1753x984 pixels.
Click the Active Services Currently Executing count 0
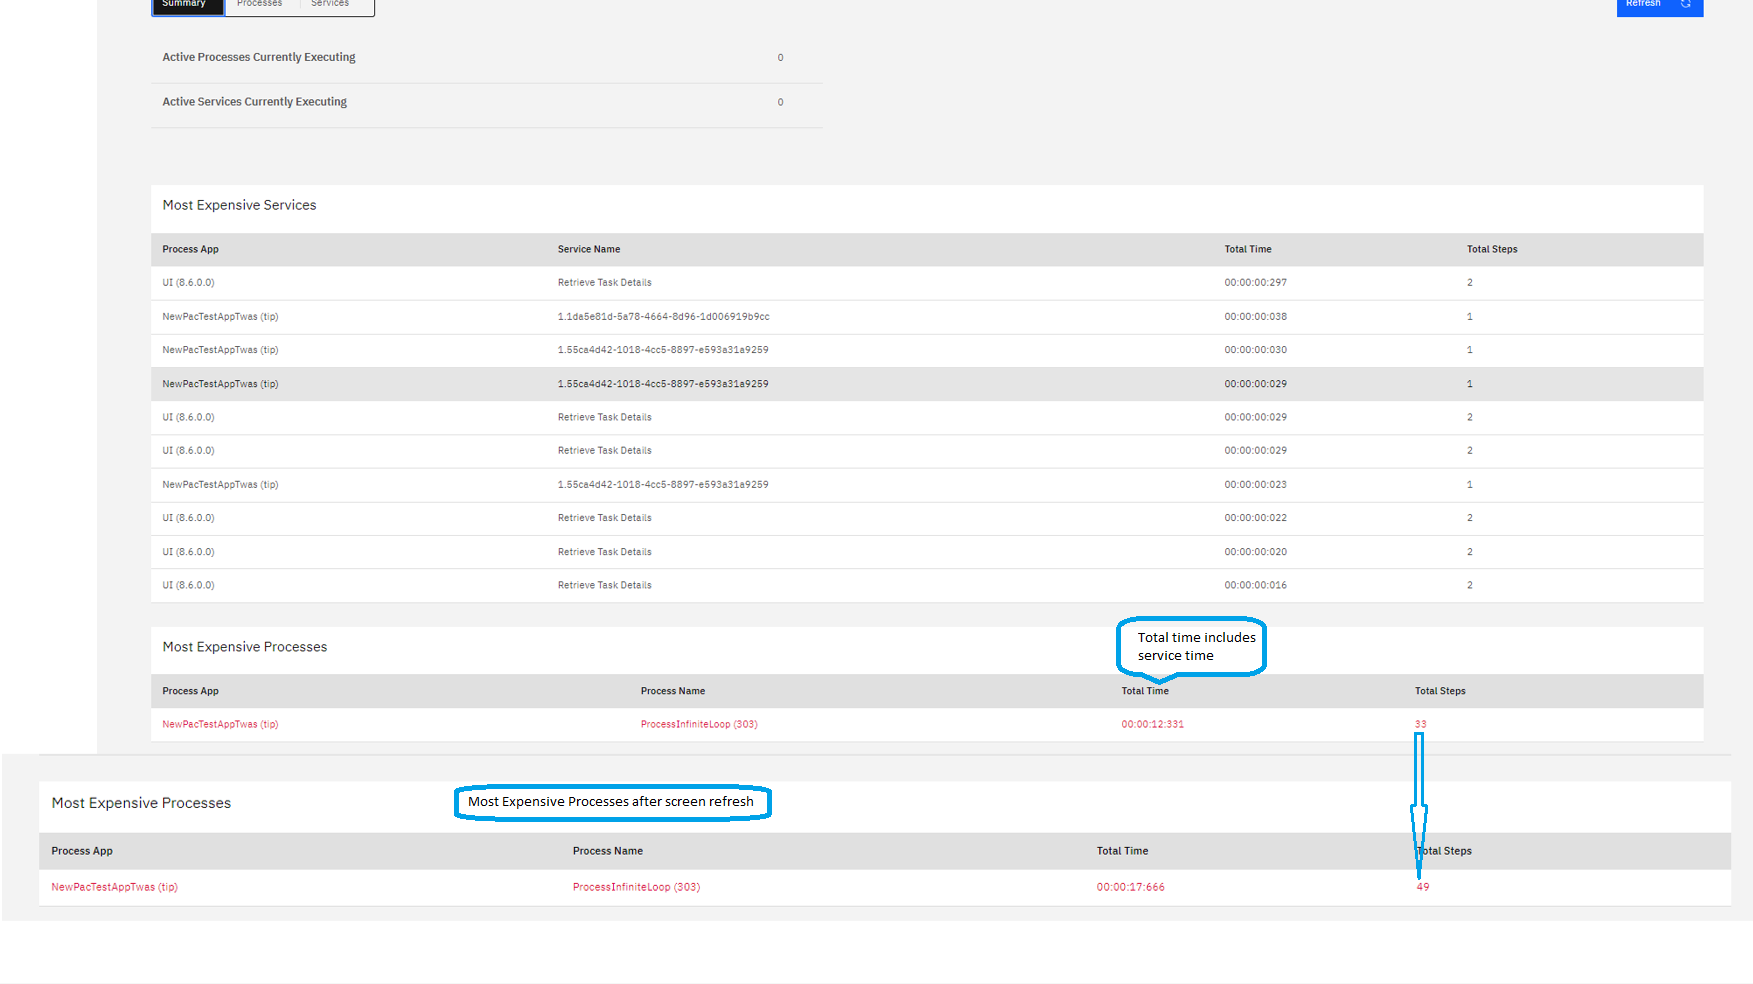point(781,102)
